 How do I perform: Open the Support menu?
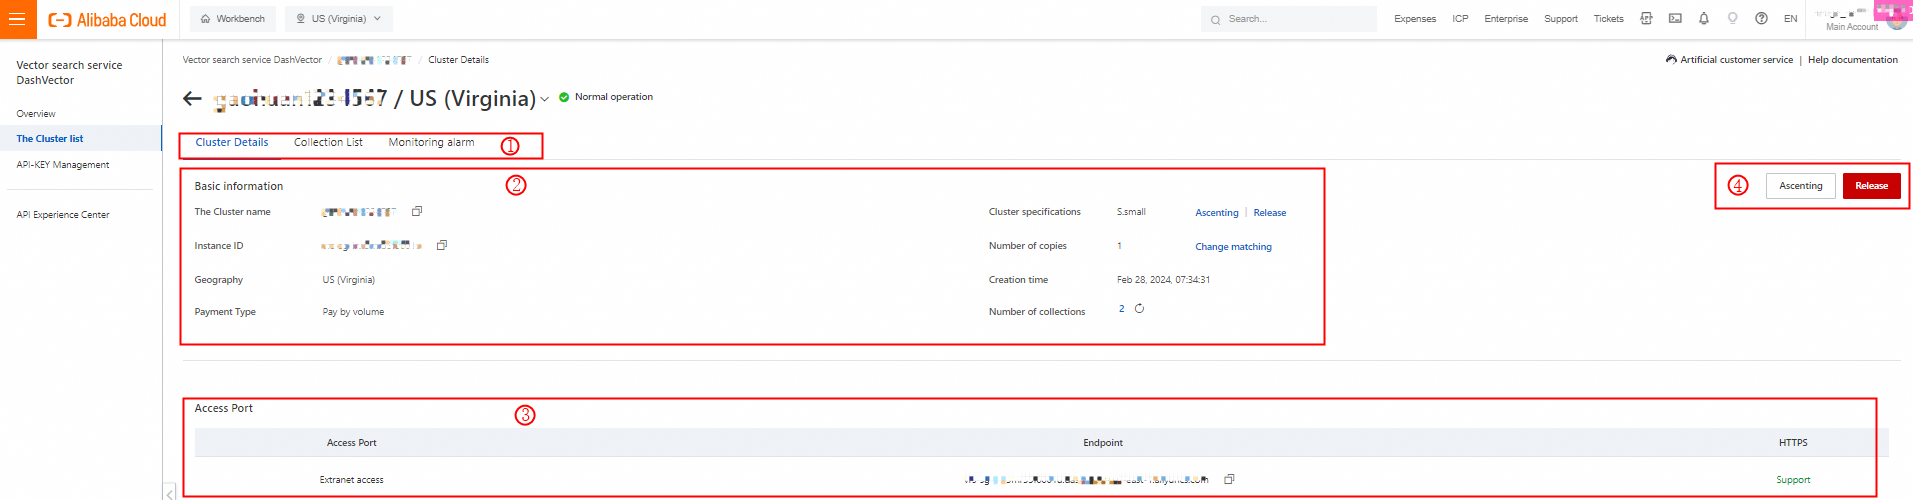click(1560, 19)
